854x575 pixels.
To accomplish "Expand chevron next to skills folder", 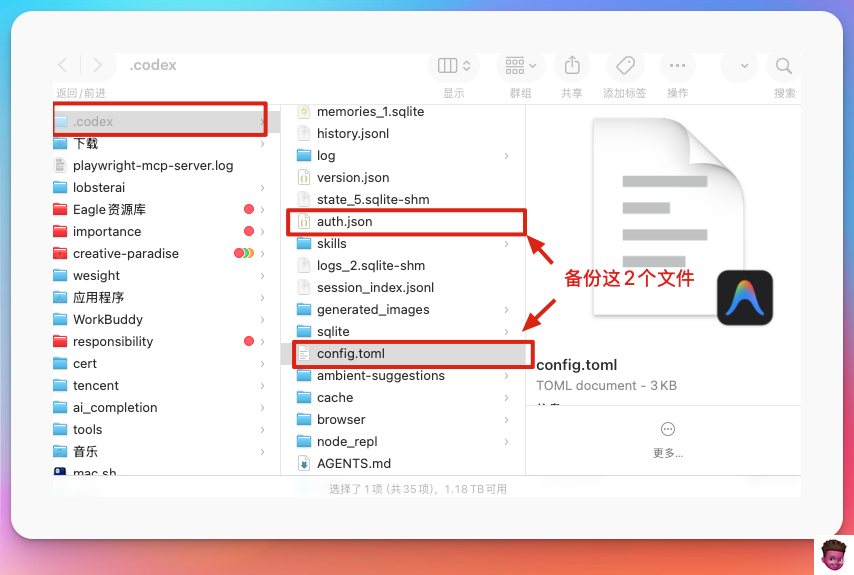I will tap(507, 244).
